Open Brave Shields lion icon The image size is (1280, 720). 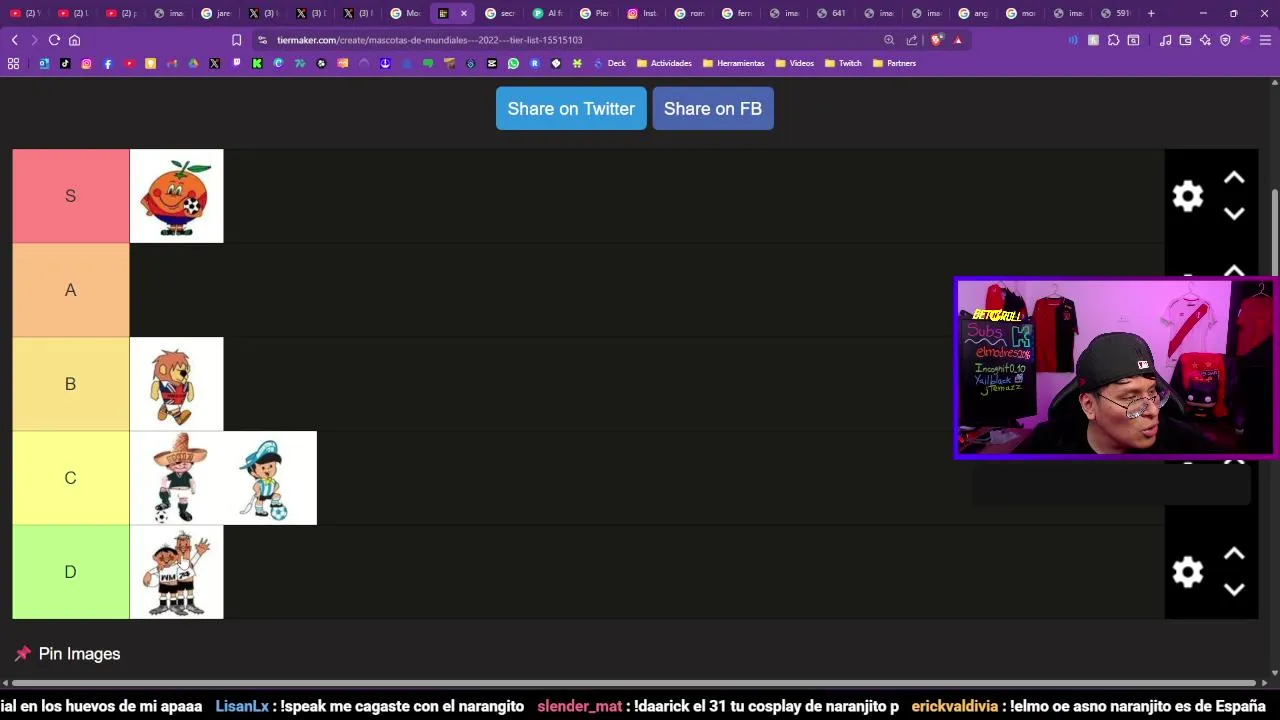[937, 40]
